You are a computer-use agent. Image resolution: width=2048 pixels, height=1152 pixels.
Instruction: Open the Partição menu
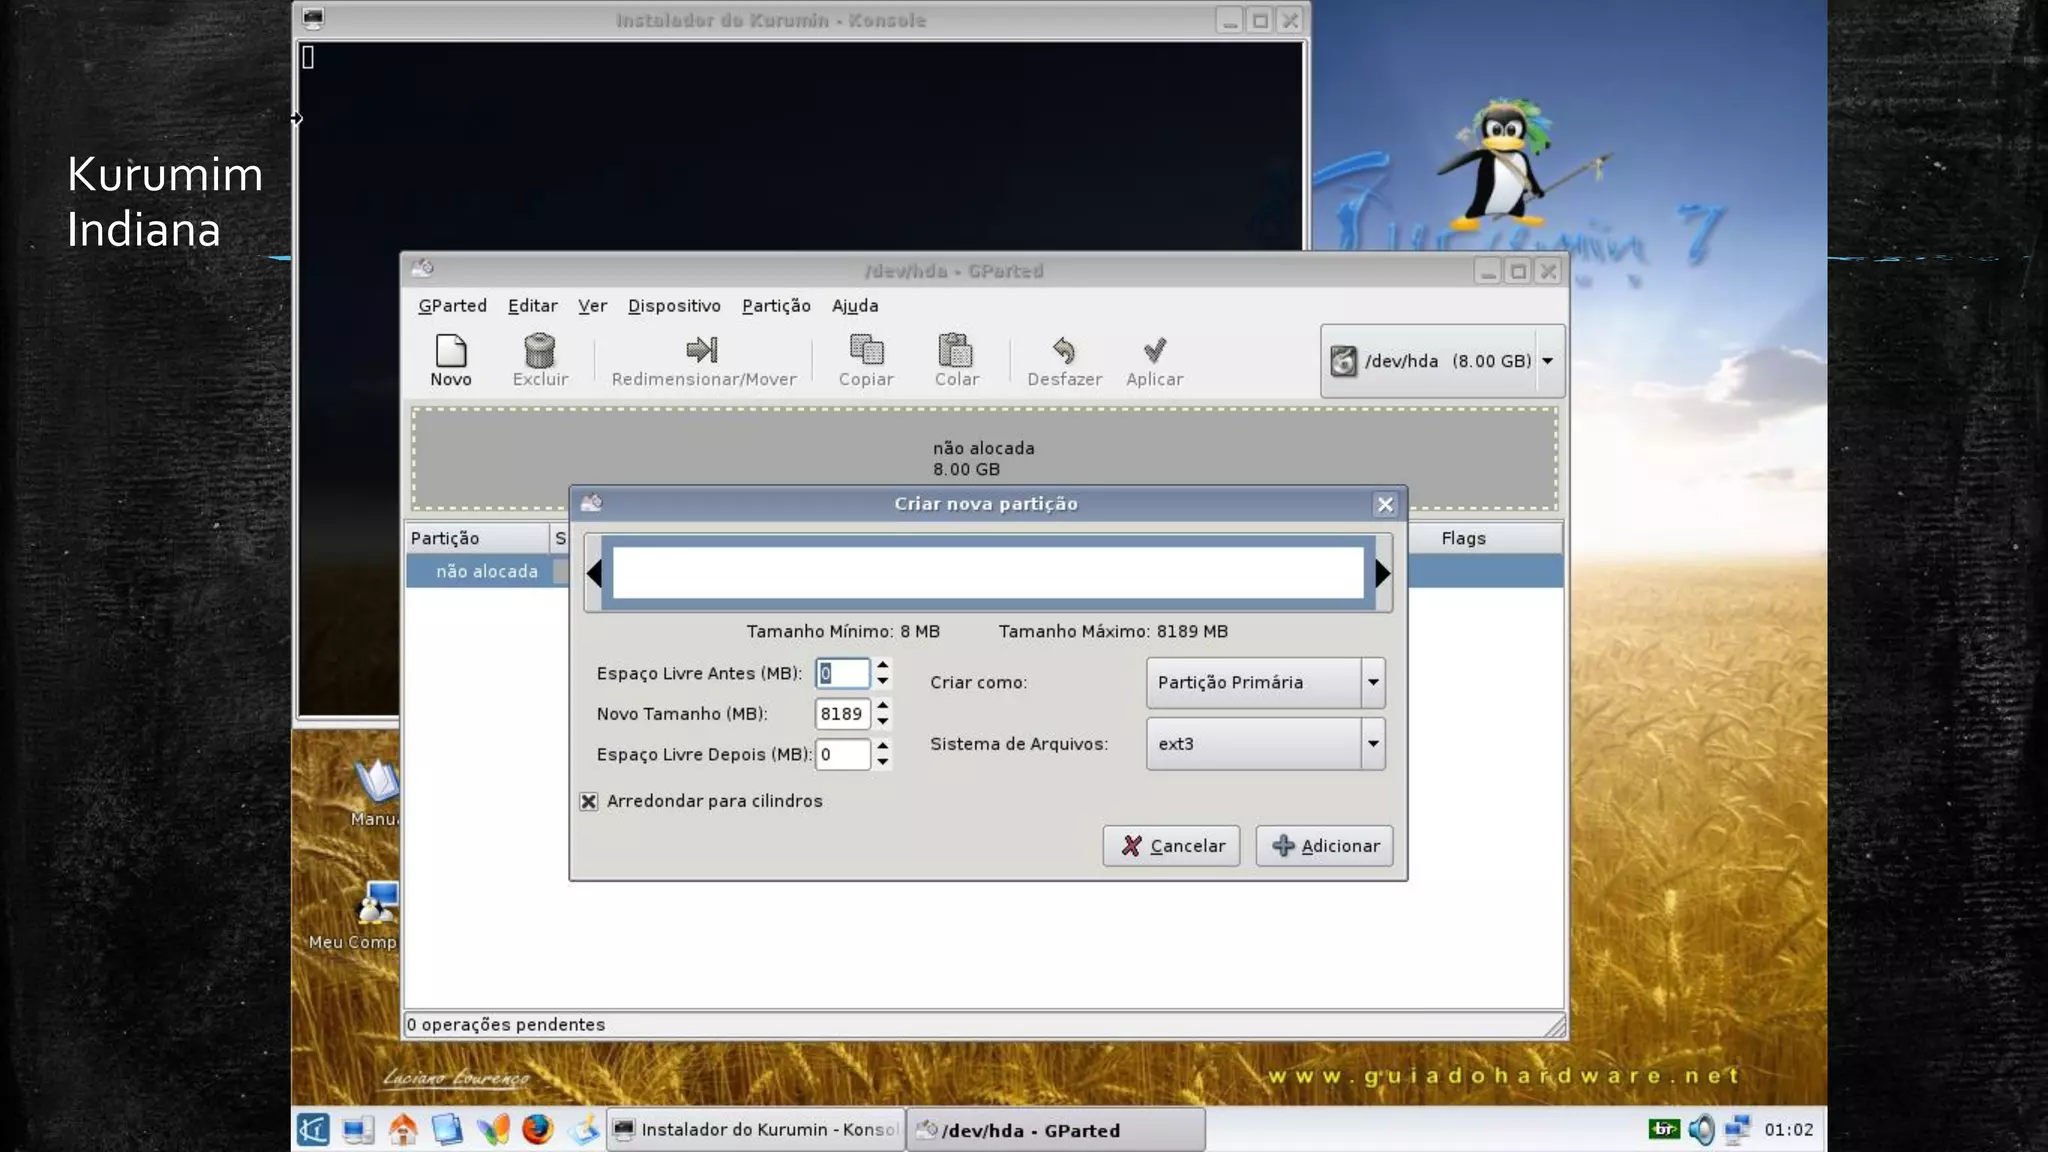[x=776, y=306]
